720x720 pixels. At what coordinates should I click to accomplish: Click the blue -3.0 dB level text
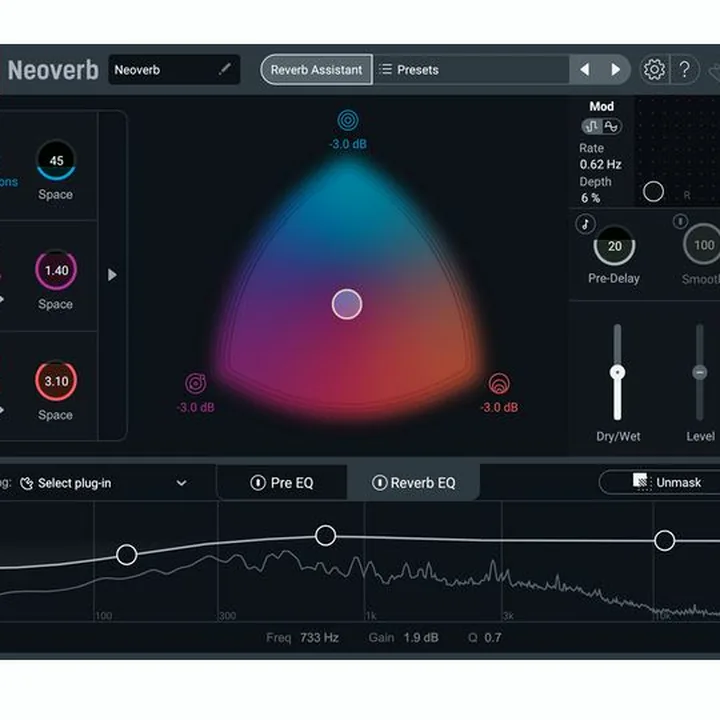click(x=348, y=144)
